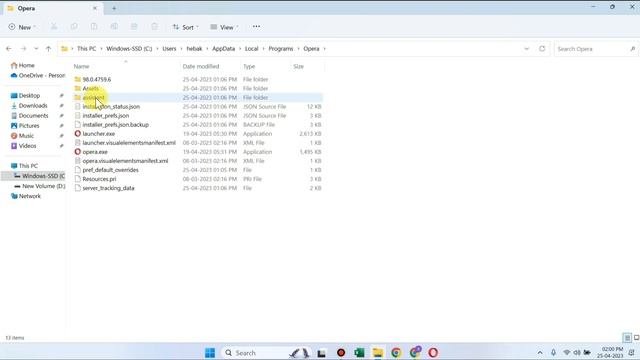Select Videos in the sidebar
The width and height of the screenshot is (640, 360).
(x=27, y=146)
